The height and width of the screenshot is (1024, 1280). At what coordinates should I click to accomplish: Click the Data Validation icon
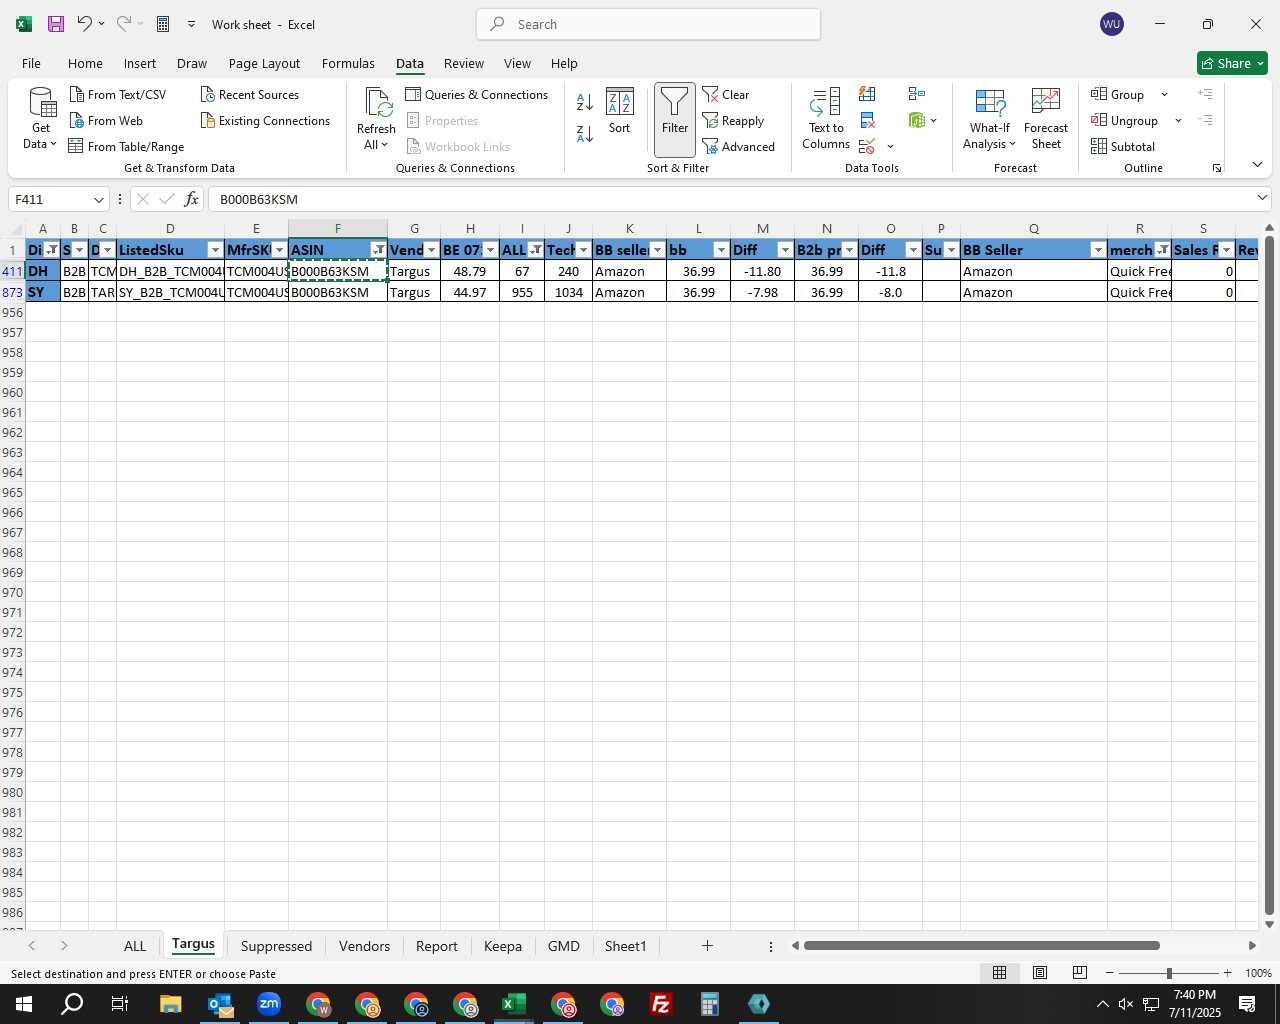pyautogui.click(x=868, y=146)
